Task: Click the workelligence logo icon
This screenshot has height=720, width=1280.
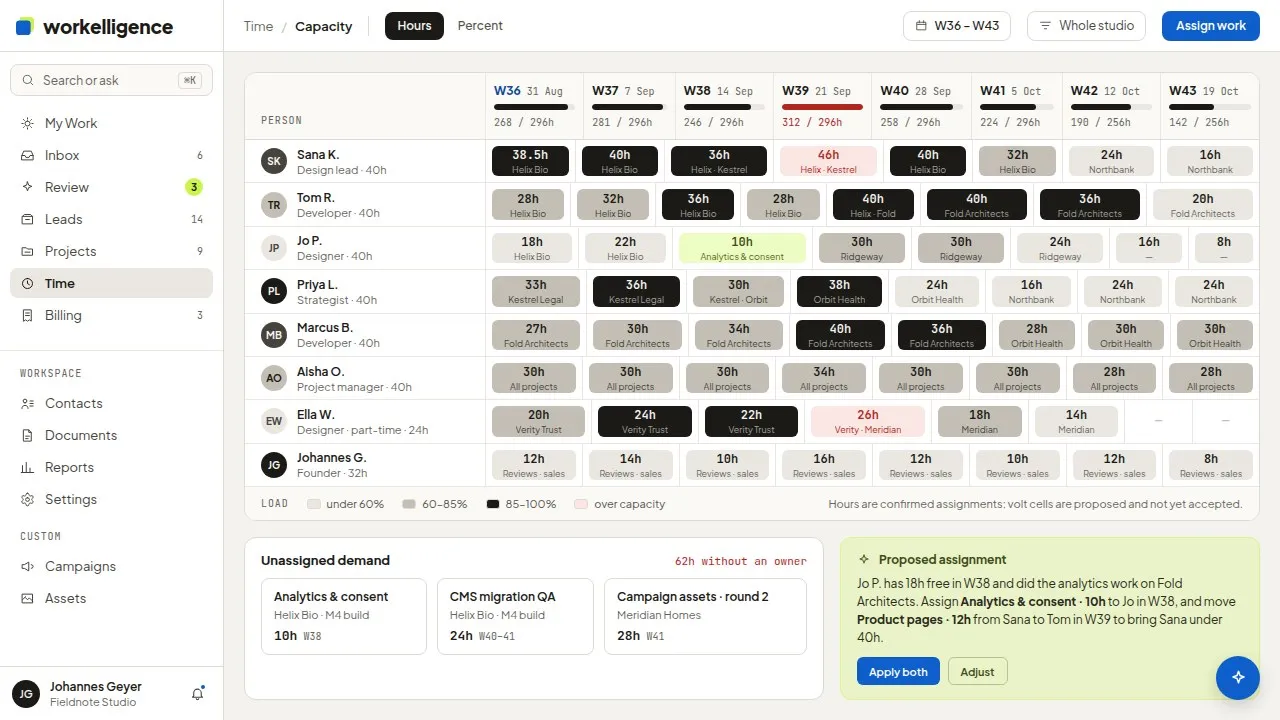Action: pos(25,27)
